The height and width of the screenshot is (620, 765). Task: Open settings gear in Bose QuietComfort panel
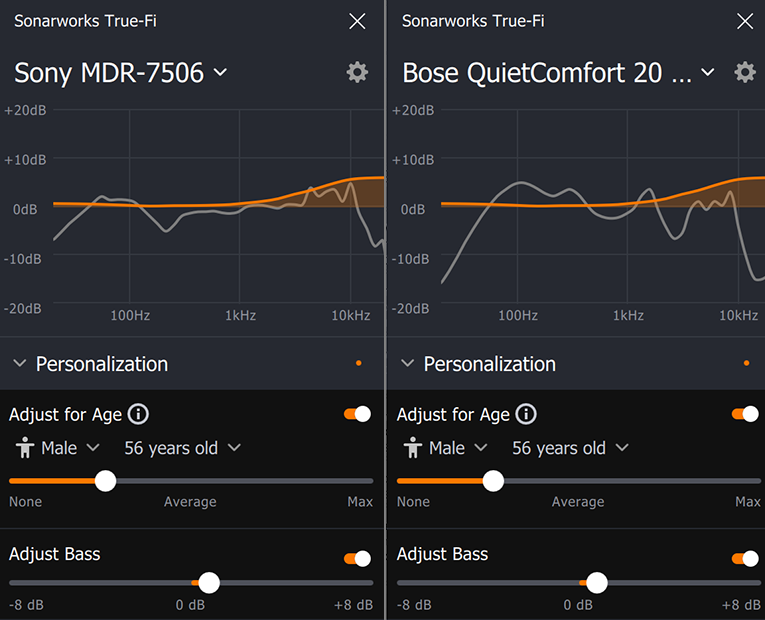pos(745,72)
